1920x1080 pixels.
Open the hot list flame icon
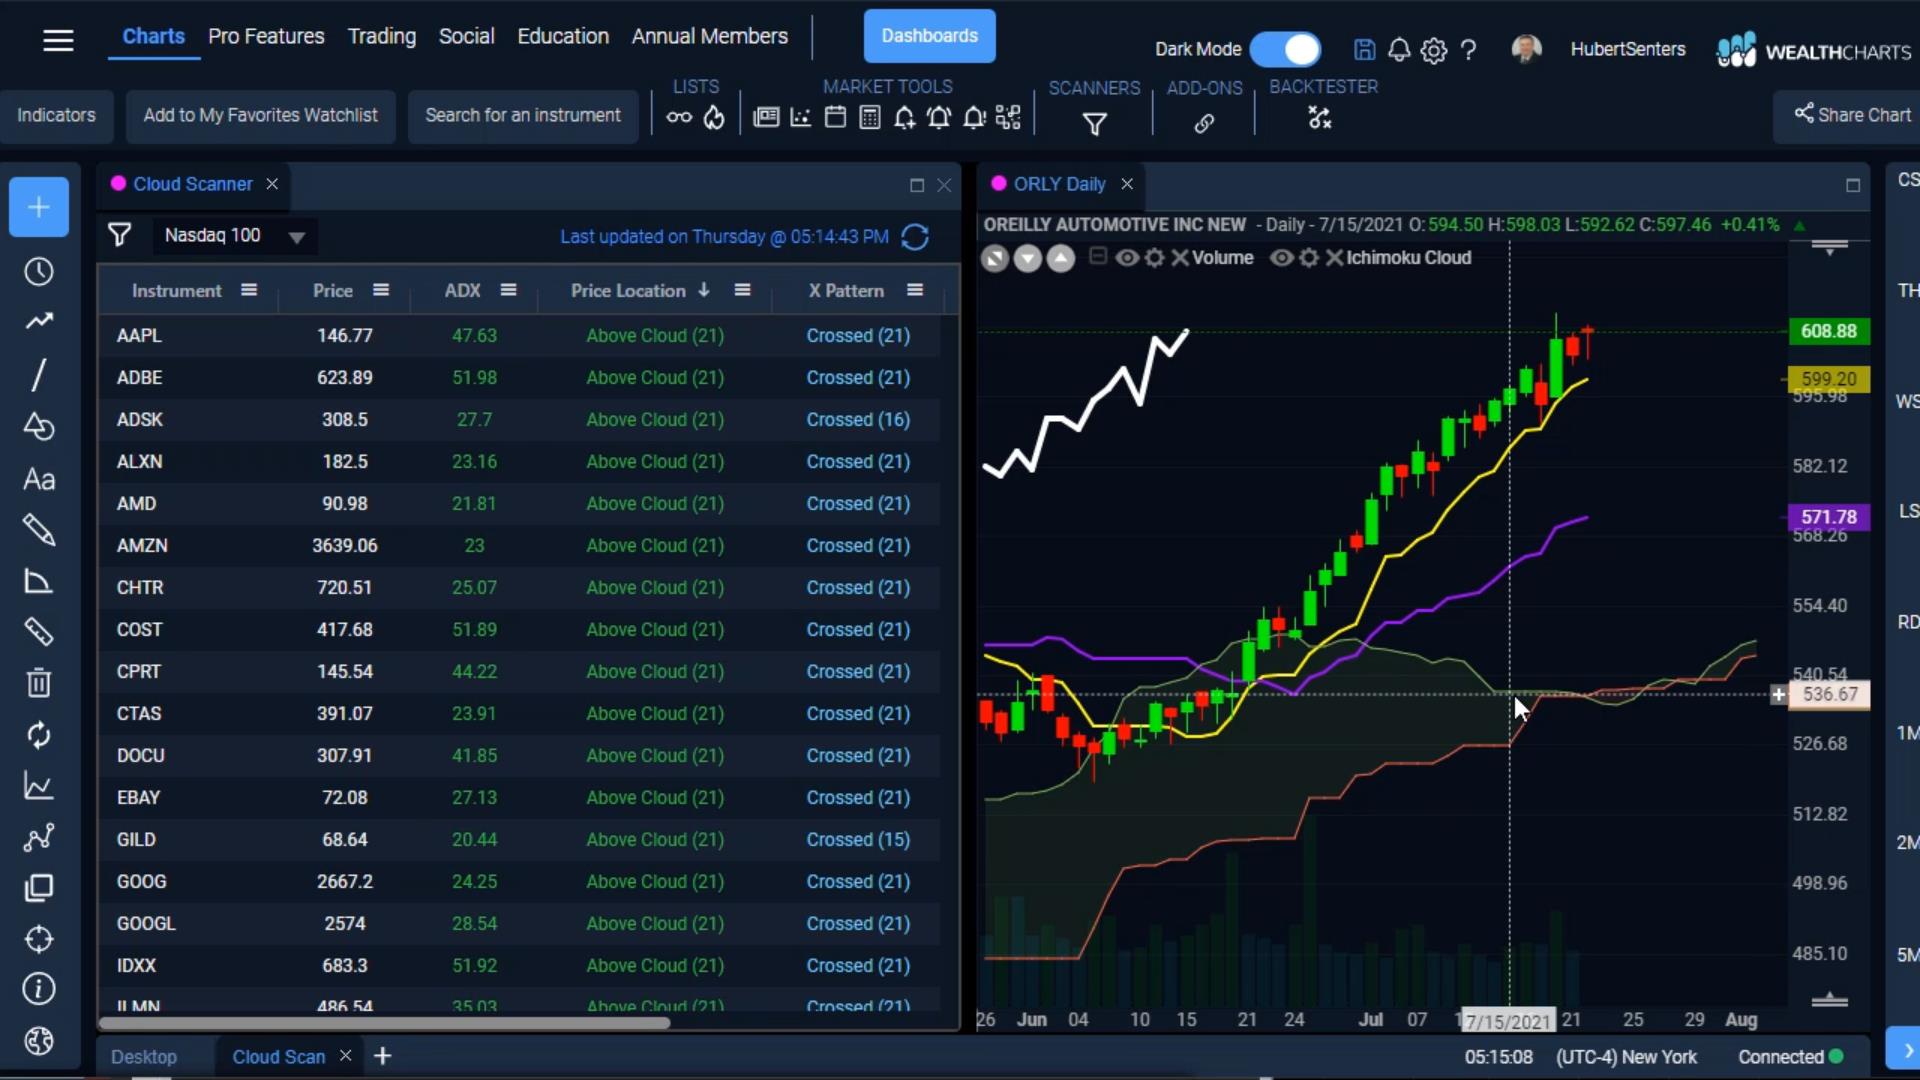[713, 118]
